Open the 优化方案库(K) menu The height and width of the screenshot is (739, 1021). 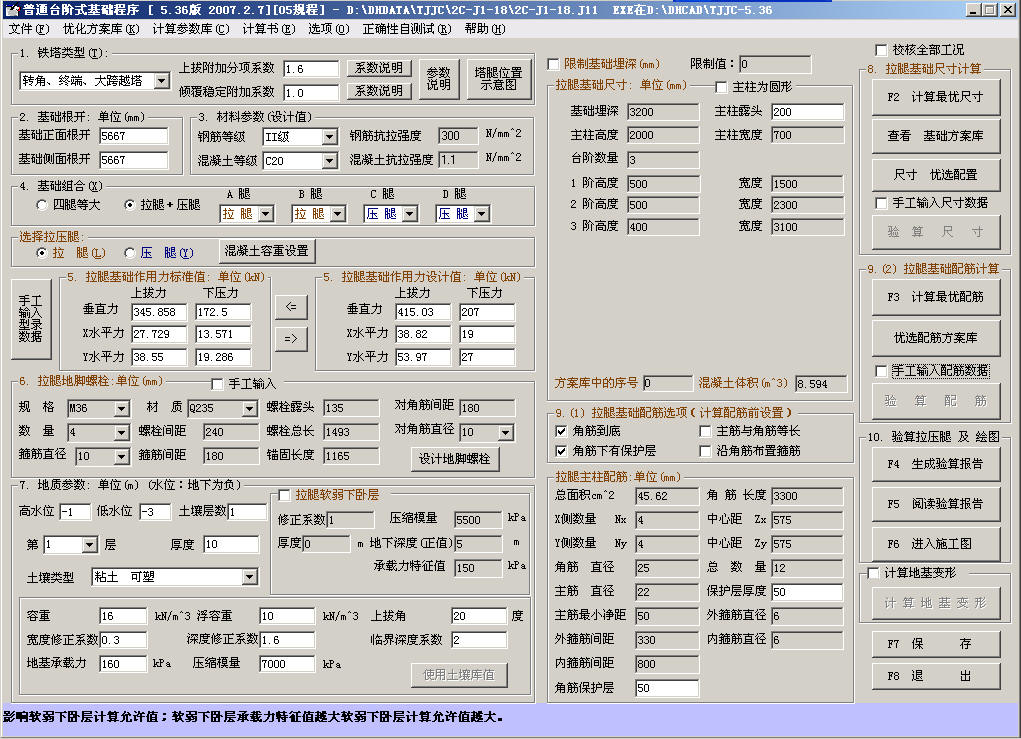(101, 29)
